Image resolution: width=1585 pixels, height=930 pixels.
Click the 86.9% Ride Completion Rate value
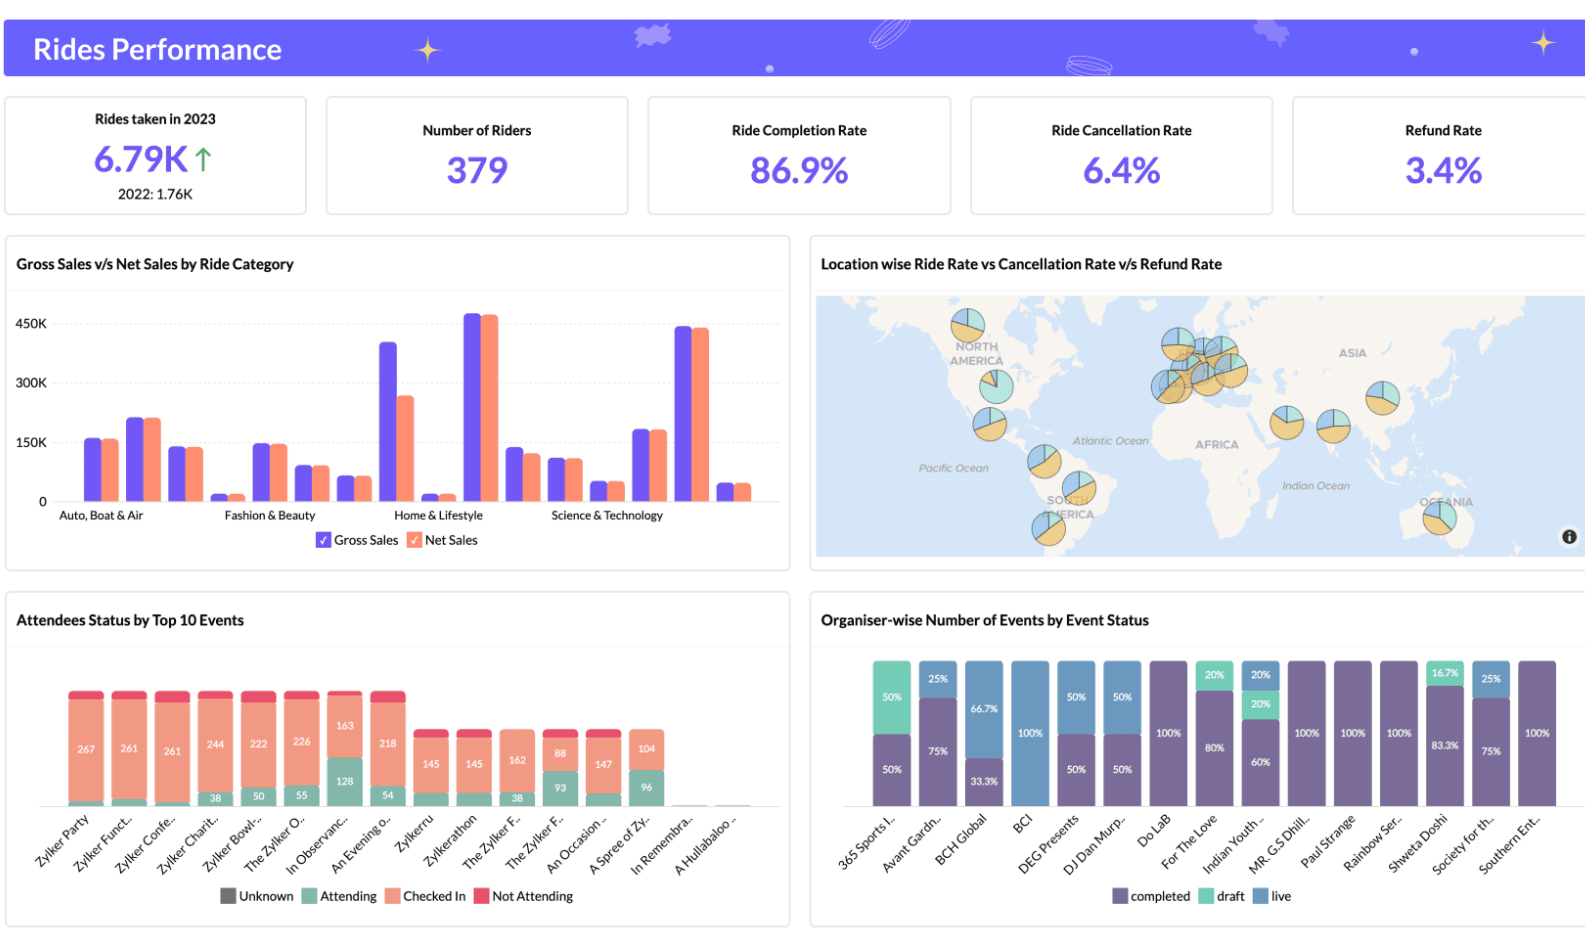click(x=799, y=171)
